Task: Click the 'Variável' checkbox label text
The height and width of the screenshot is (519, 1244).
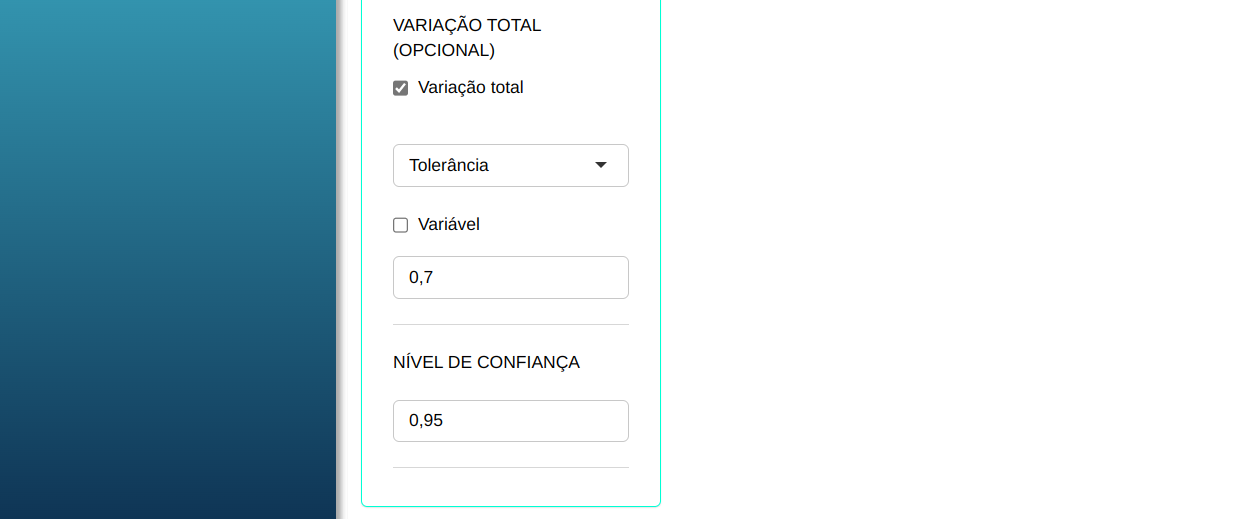Action: 449,225
